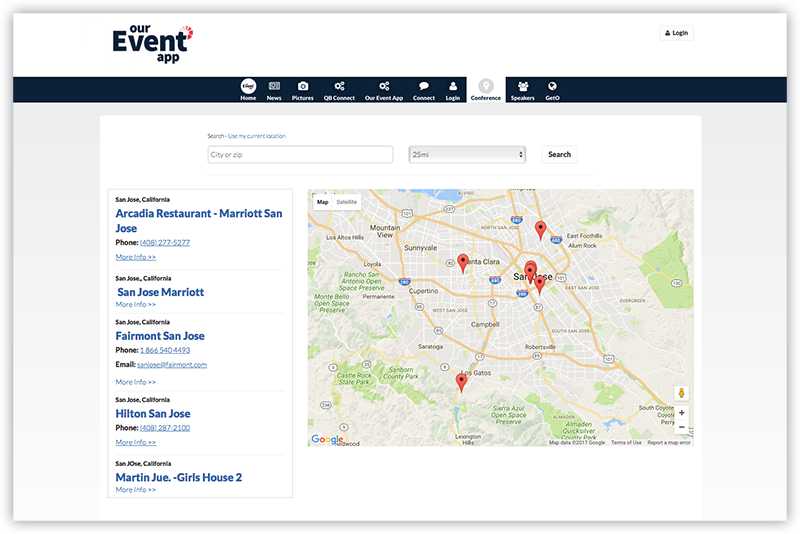
Task: Email sanjose@fairmont.com link
Action: tap(172, 365)
